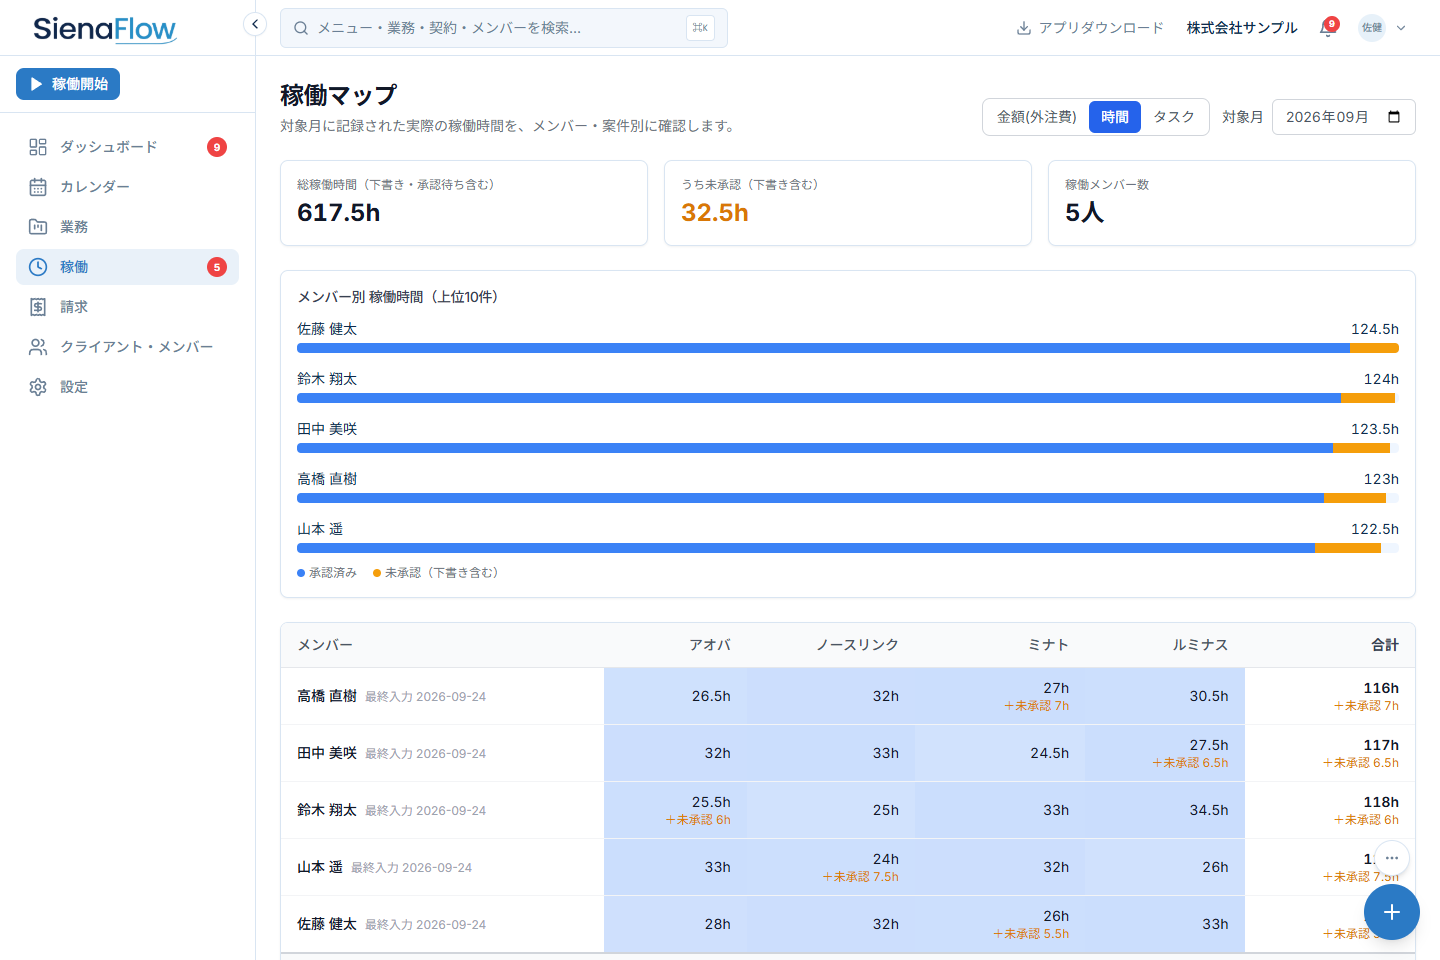Click the app download icon
This screenshot has width=1440, height=960.
point(1024,28)
